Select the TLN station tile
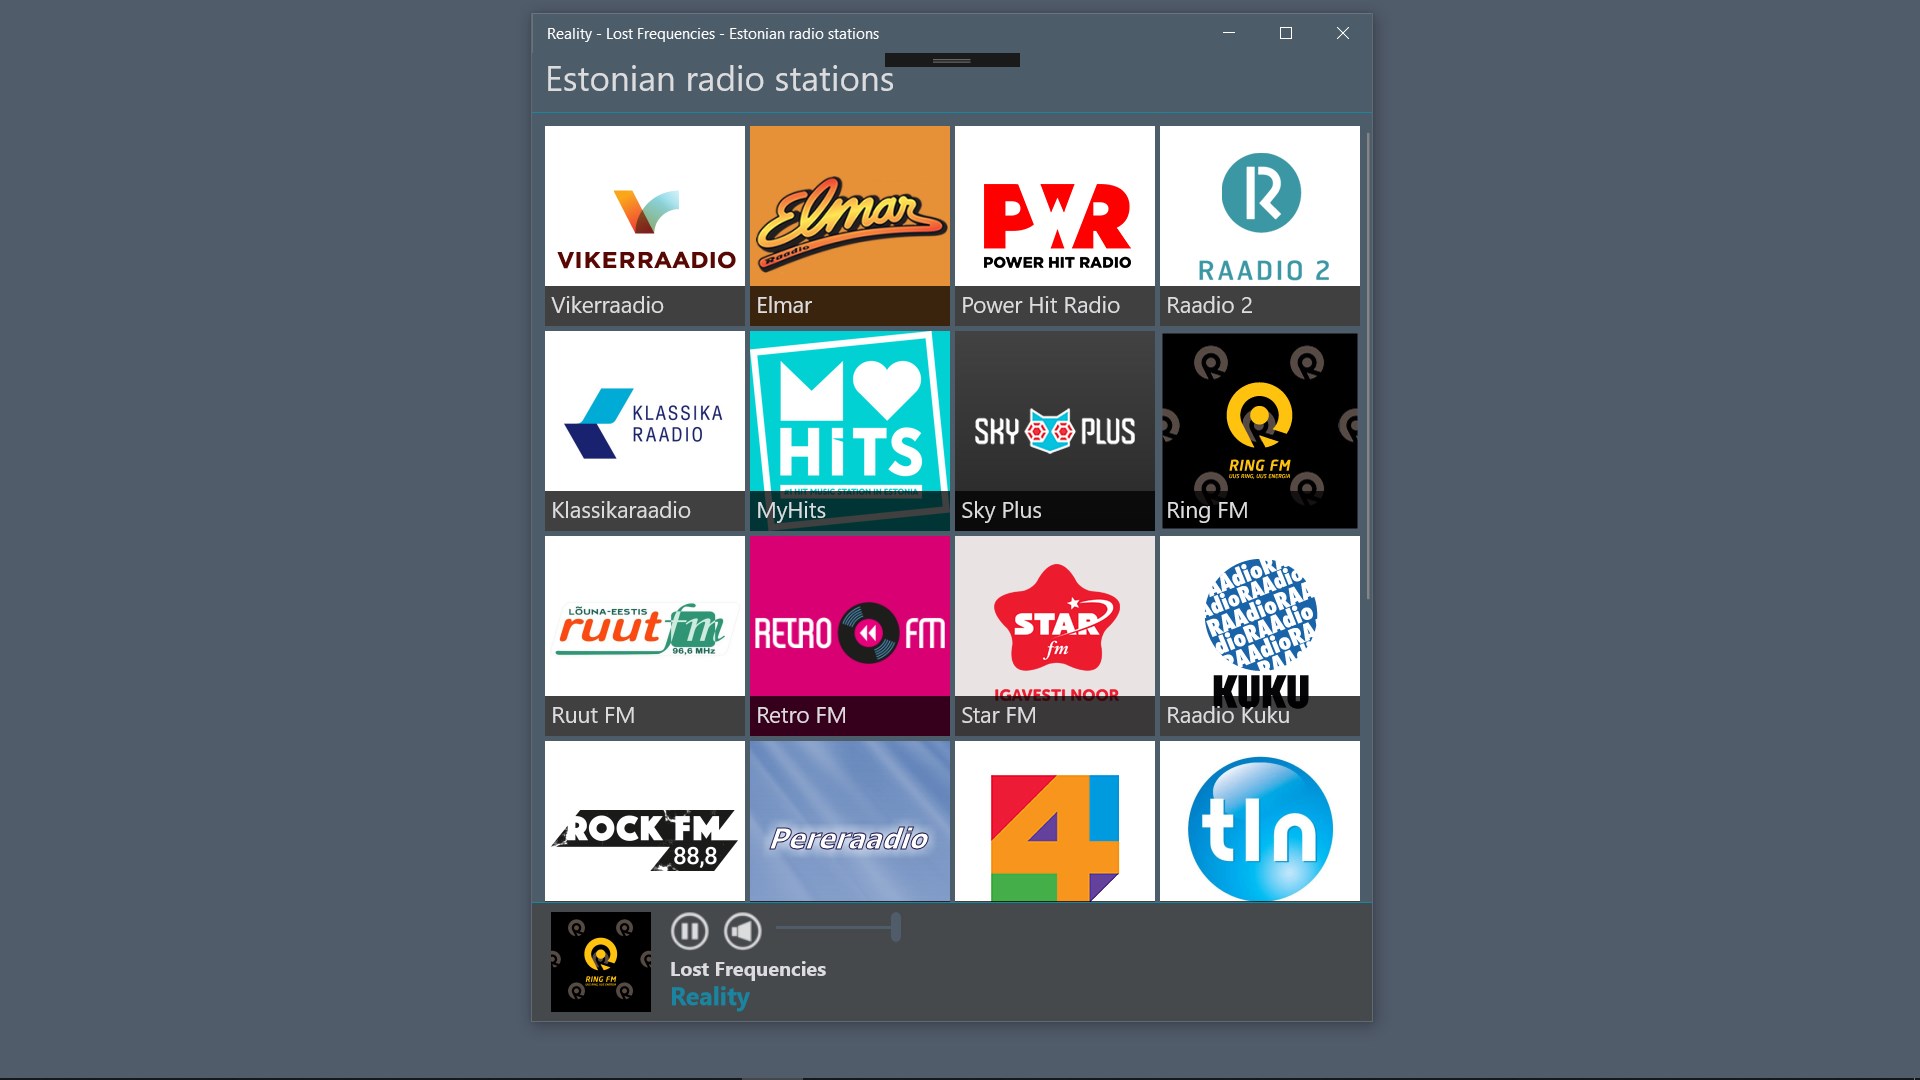The image size is (1920, 1080). (x=1259, y=820)
